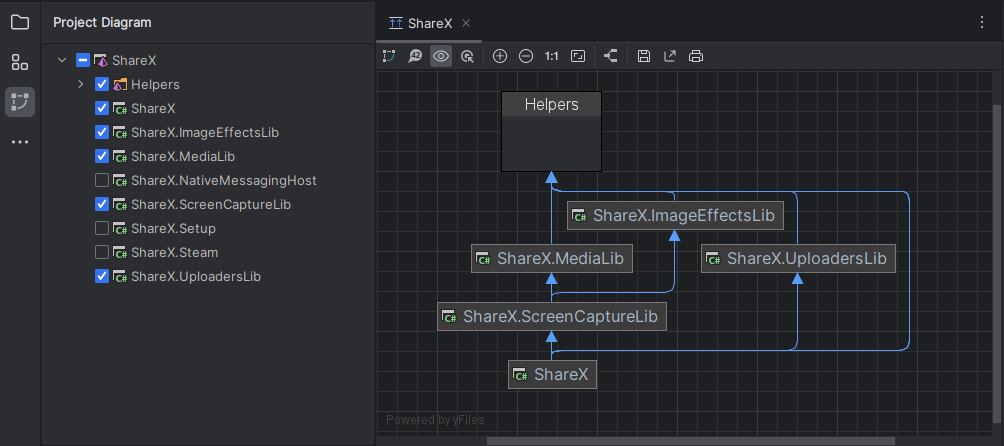Select the ShareX.Setup item in project tree

(x=173, y=229)
